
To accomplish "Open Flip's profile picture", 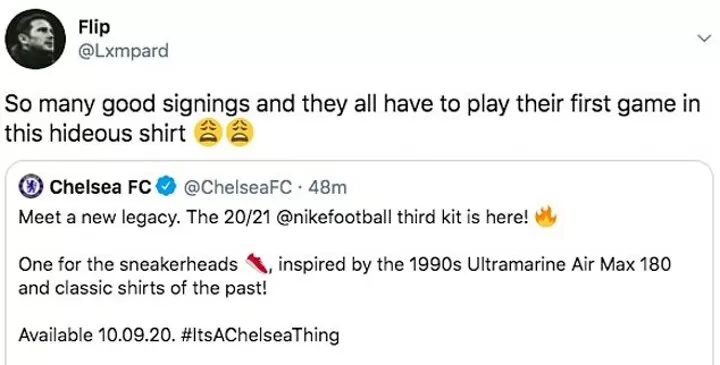I will click(35, 39).
